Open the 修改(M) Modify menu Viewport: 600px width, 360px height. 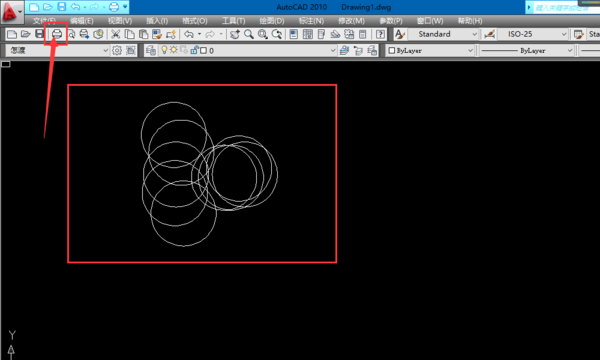click(x=351, y=21)
